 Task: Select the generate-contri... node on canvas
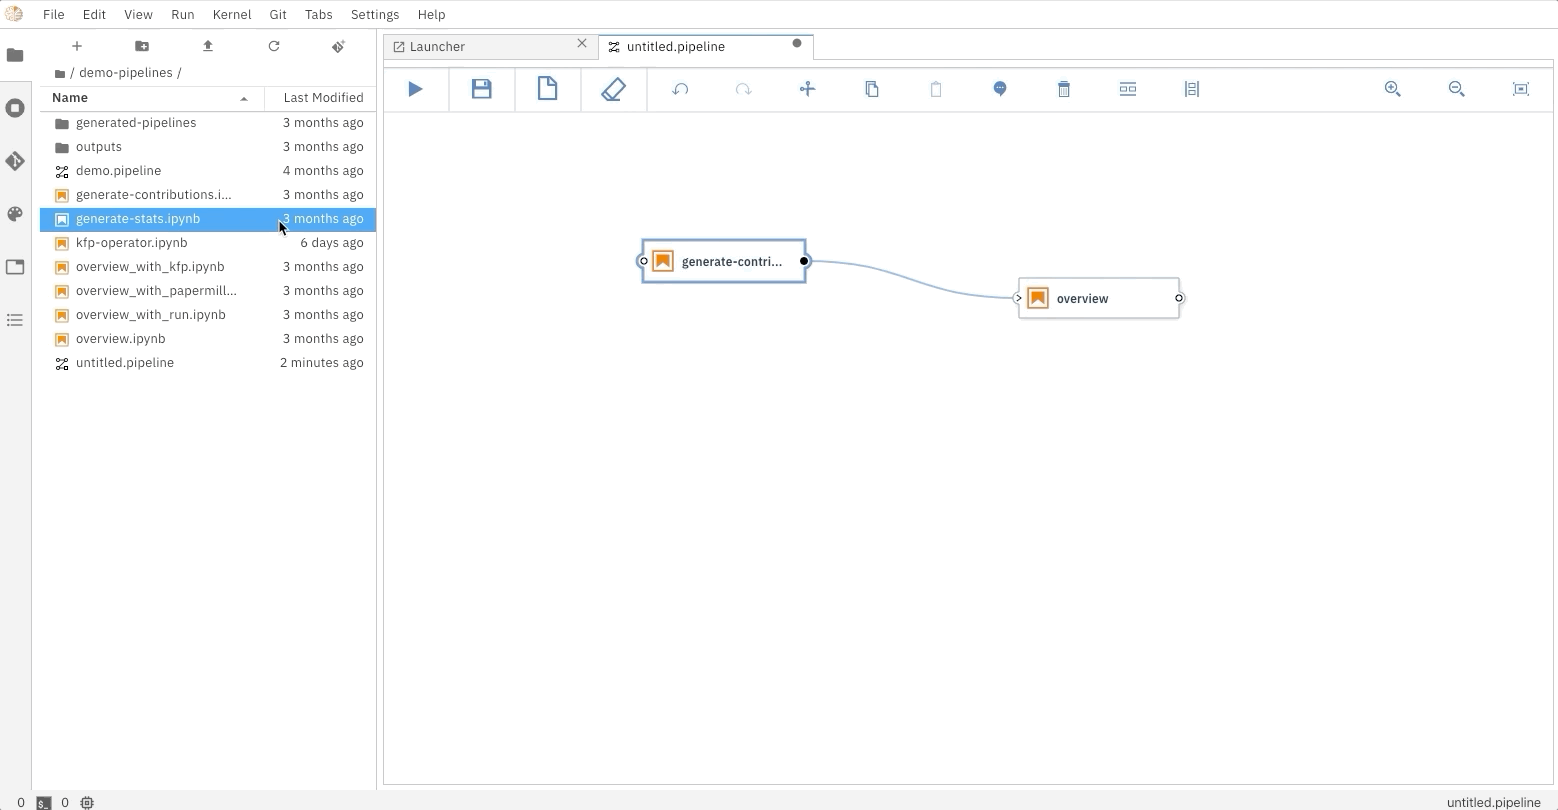(724, 261)
